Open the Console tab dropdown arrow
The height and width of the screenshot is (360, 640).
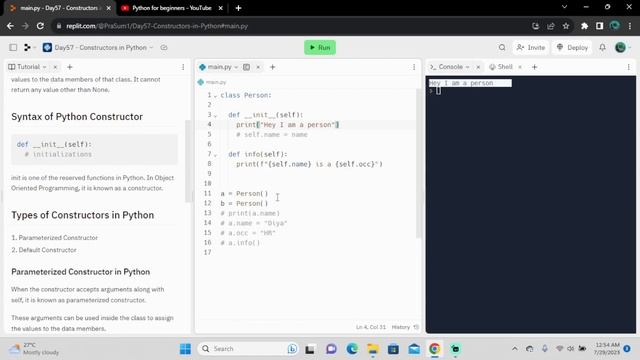pos(467,67)
